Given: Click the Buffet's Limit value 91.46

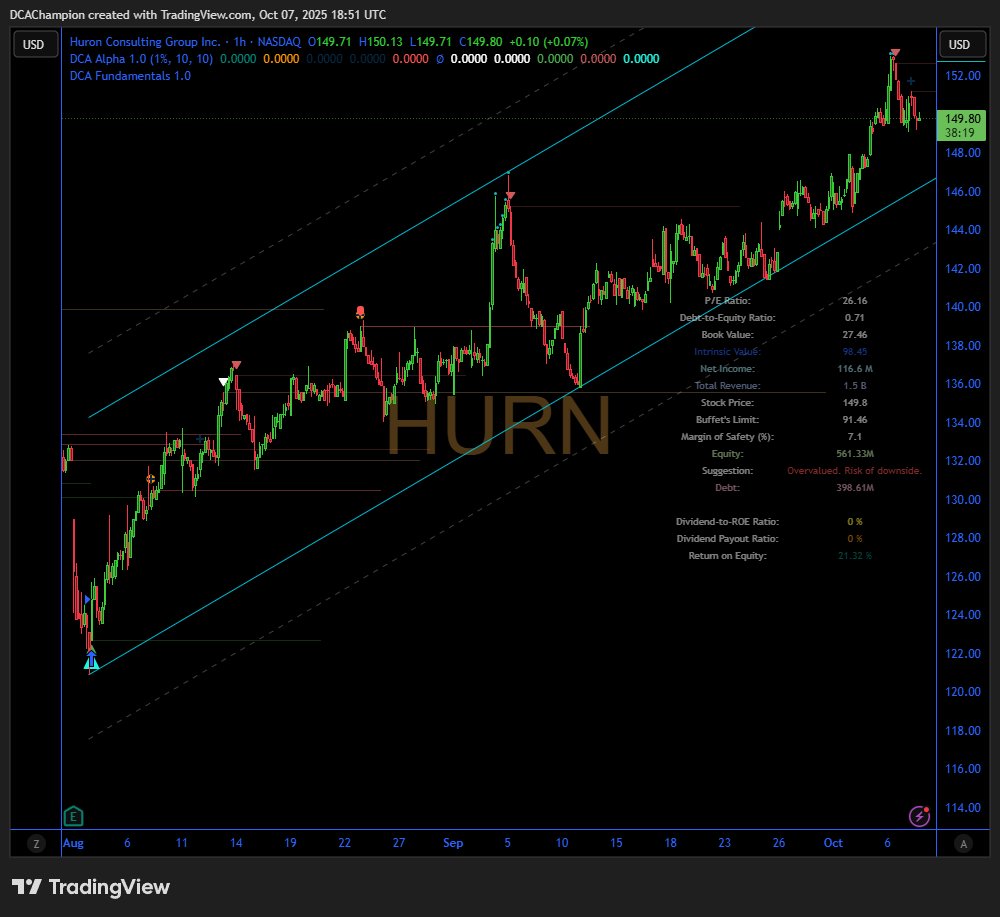Looking at the screenshot, I should coord(855,420).
